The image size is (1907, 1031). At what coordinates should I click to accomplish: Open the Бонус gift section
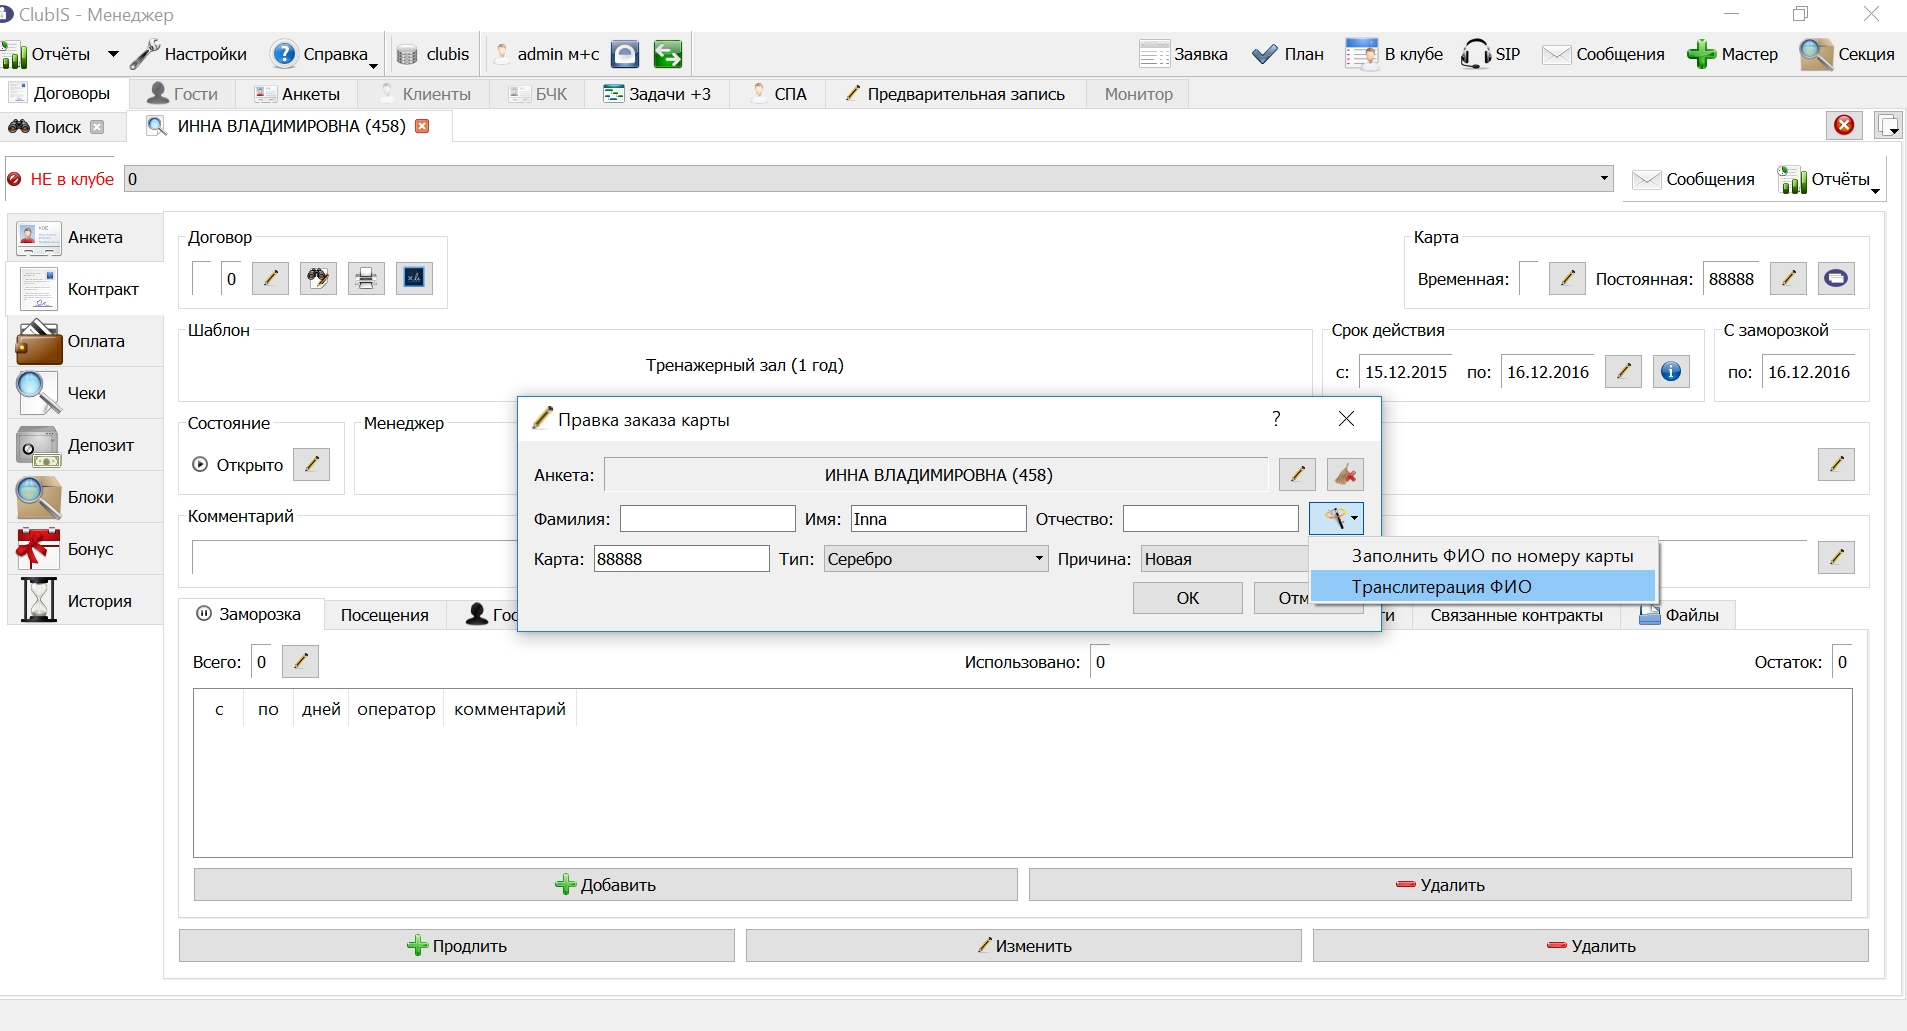pos(86,549)
